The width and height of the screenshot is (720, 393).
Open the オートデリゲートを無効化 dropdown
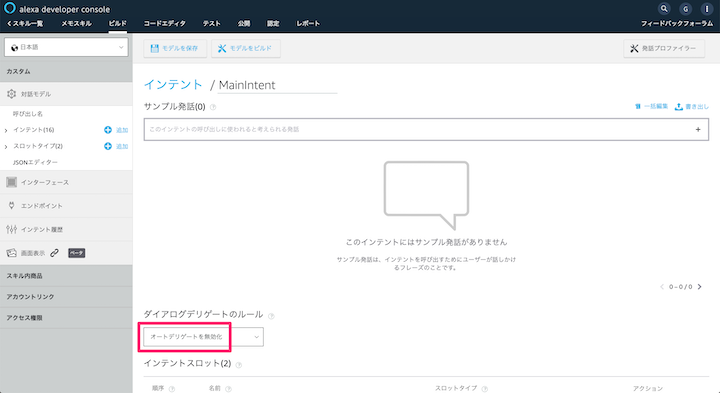[203, 337]
